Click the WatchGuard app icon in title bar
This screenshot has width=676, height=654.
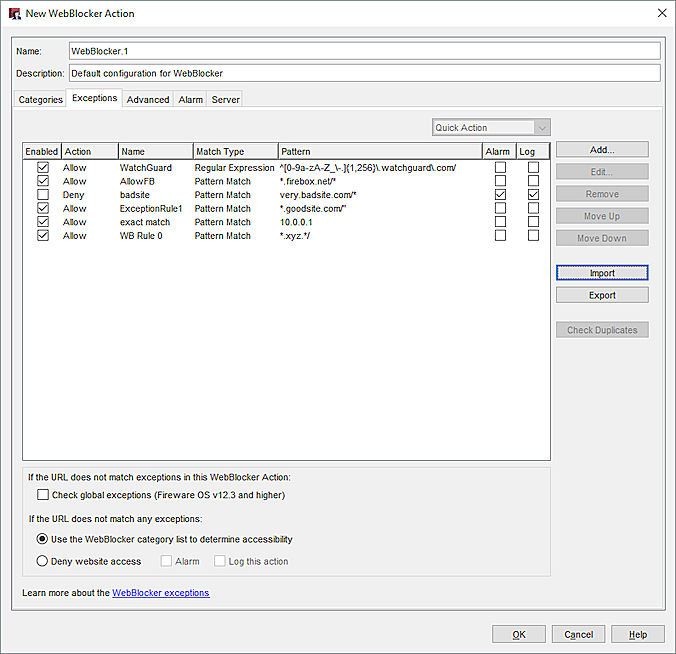click(x=14, y=13)
